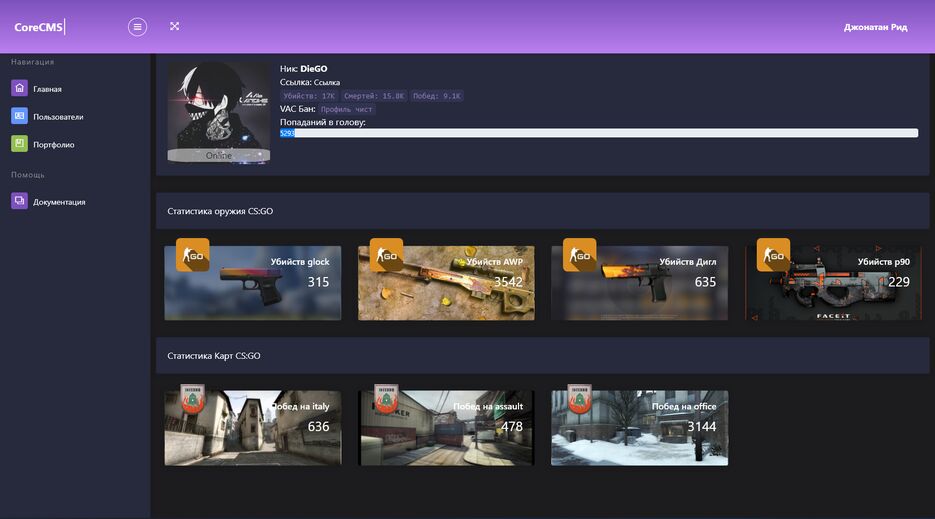Open the Побед на assault map card

pos(446,428)
